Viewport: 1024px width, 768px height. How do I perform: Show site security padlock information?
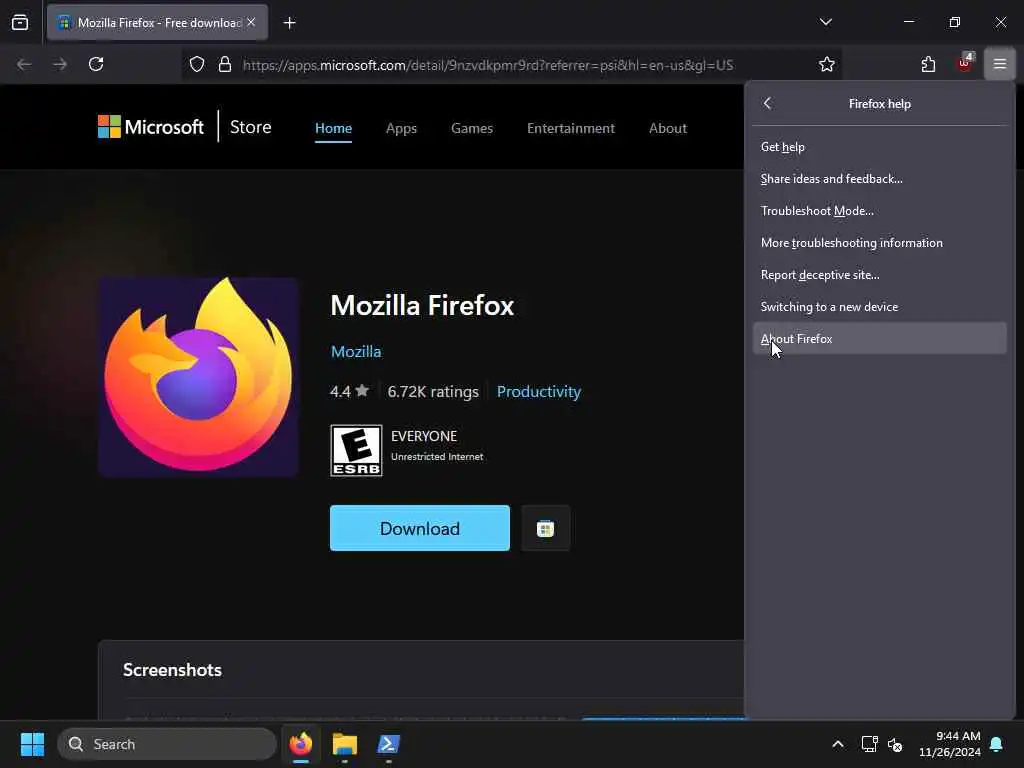pyautogui.click(x=225, y=65)
